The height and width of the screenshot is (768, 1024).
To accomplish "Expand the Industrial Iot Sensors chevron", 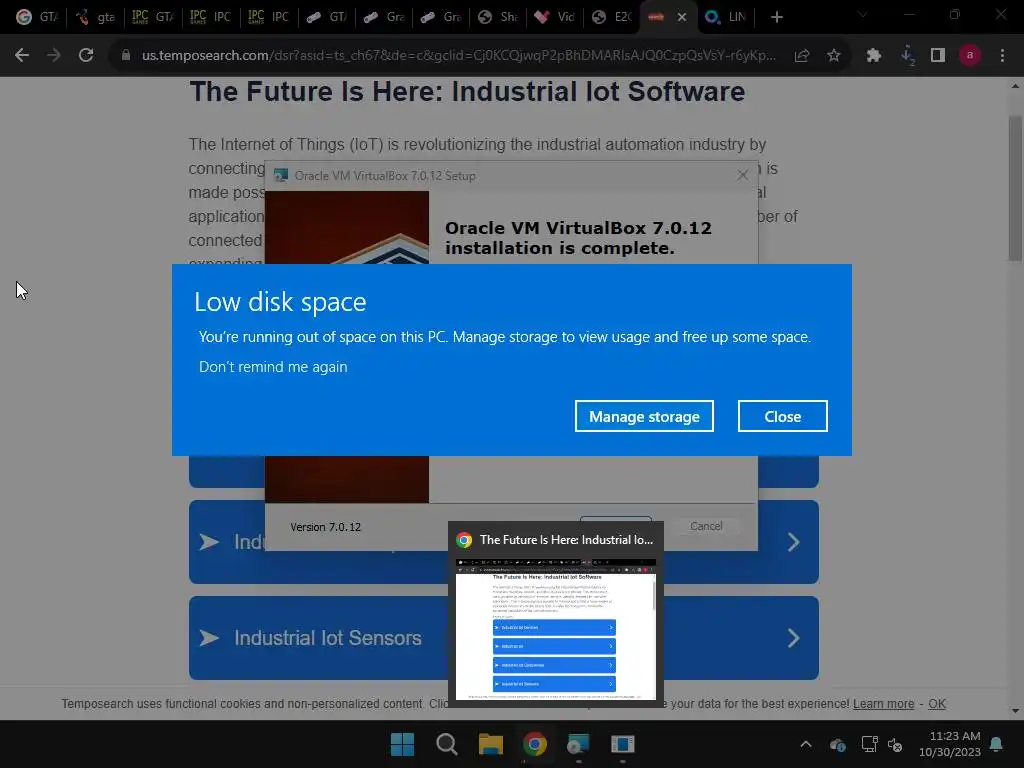I will 793,638.
